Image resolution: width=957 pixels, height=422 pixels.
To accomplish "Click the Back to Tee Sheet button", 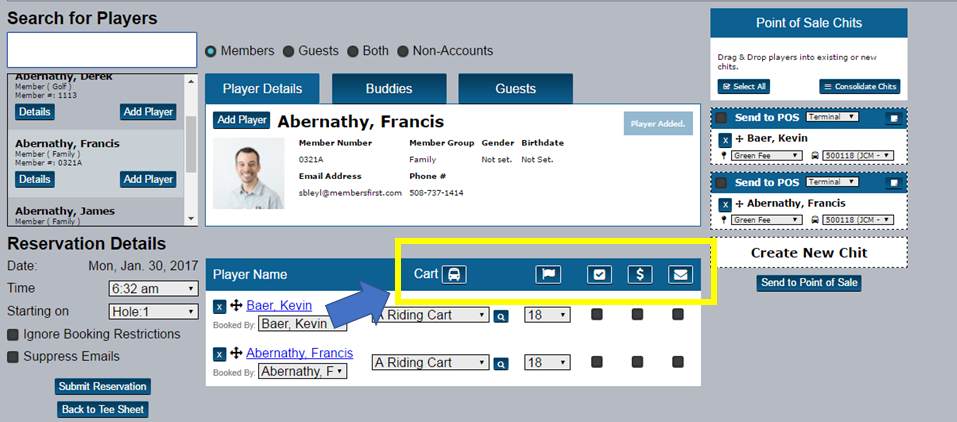I will (103, 410).
